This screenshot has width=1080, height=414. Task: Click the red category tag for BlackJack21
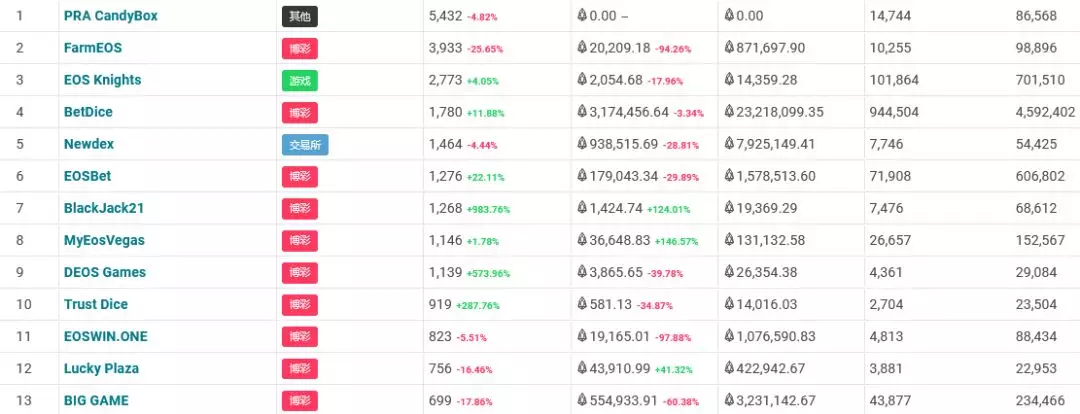(300, 209)
